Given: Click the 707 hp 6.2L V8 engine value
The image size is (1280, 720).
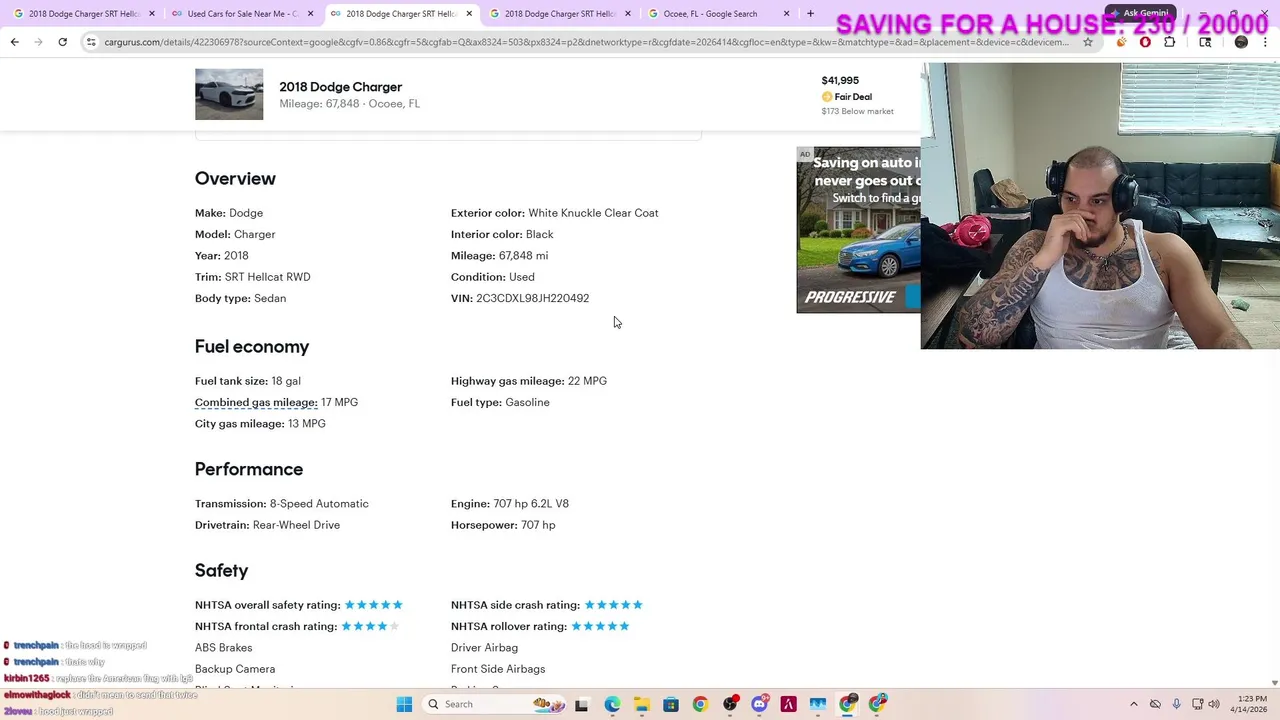Looking at the screenshot, I should coord(531,504).
